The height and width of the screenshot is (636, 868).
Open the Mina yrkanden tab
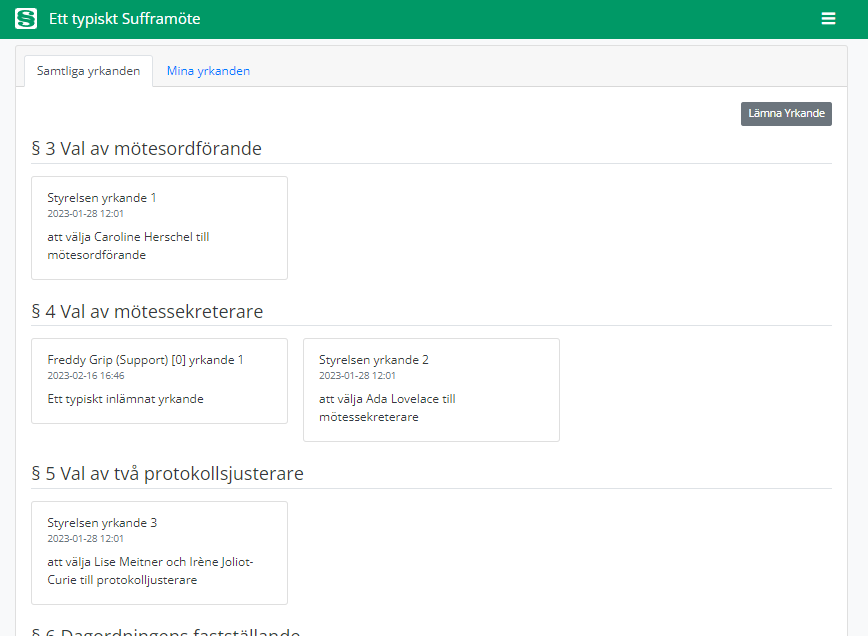tap(208, 71)
